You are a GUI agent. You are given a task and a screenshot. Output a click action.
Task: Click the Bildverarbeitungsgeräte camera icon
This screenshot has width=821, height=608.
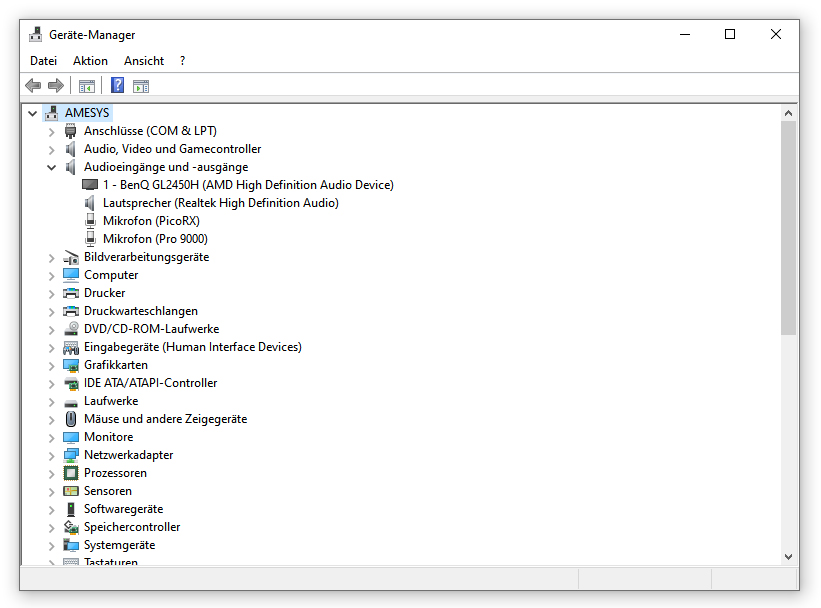point(71,257)
